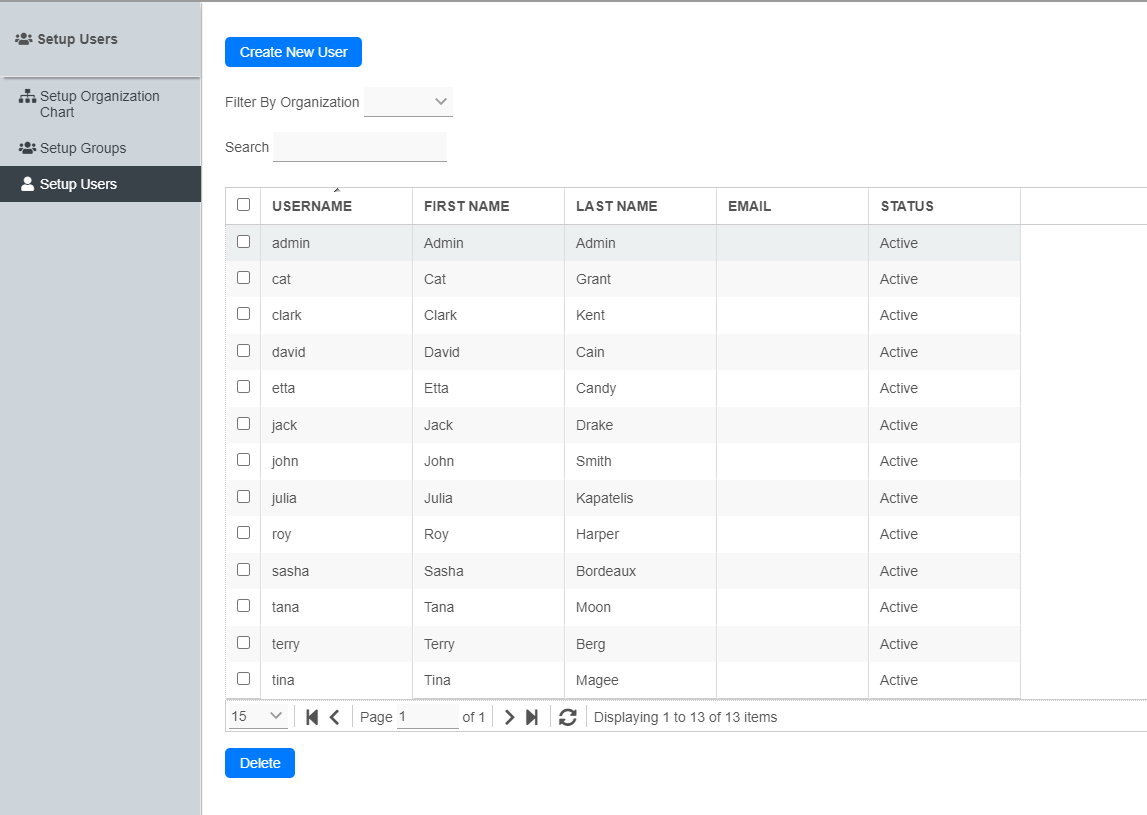The height and width of the screenshot is (815, 1147).
Task: Click the Setup Groups icon in sidebar
Action: pyautogui.click(x=27, y=148)
